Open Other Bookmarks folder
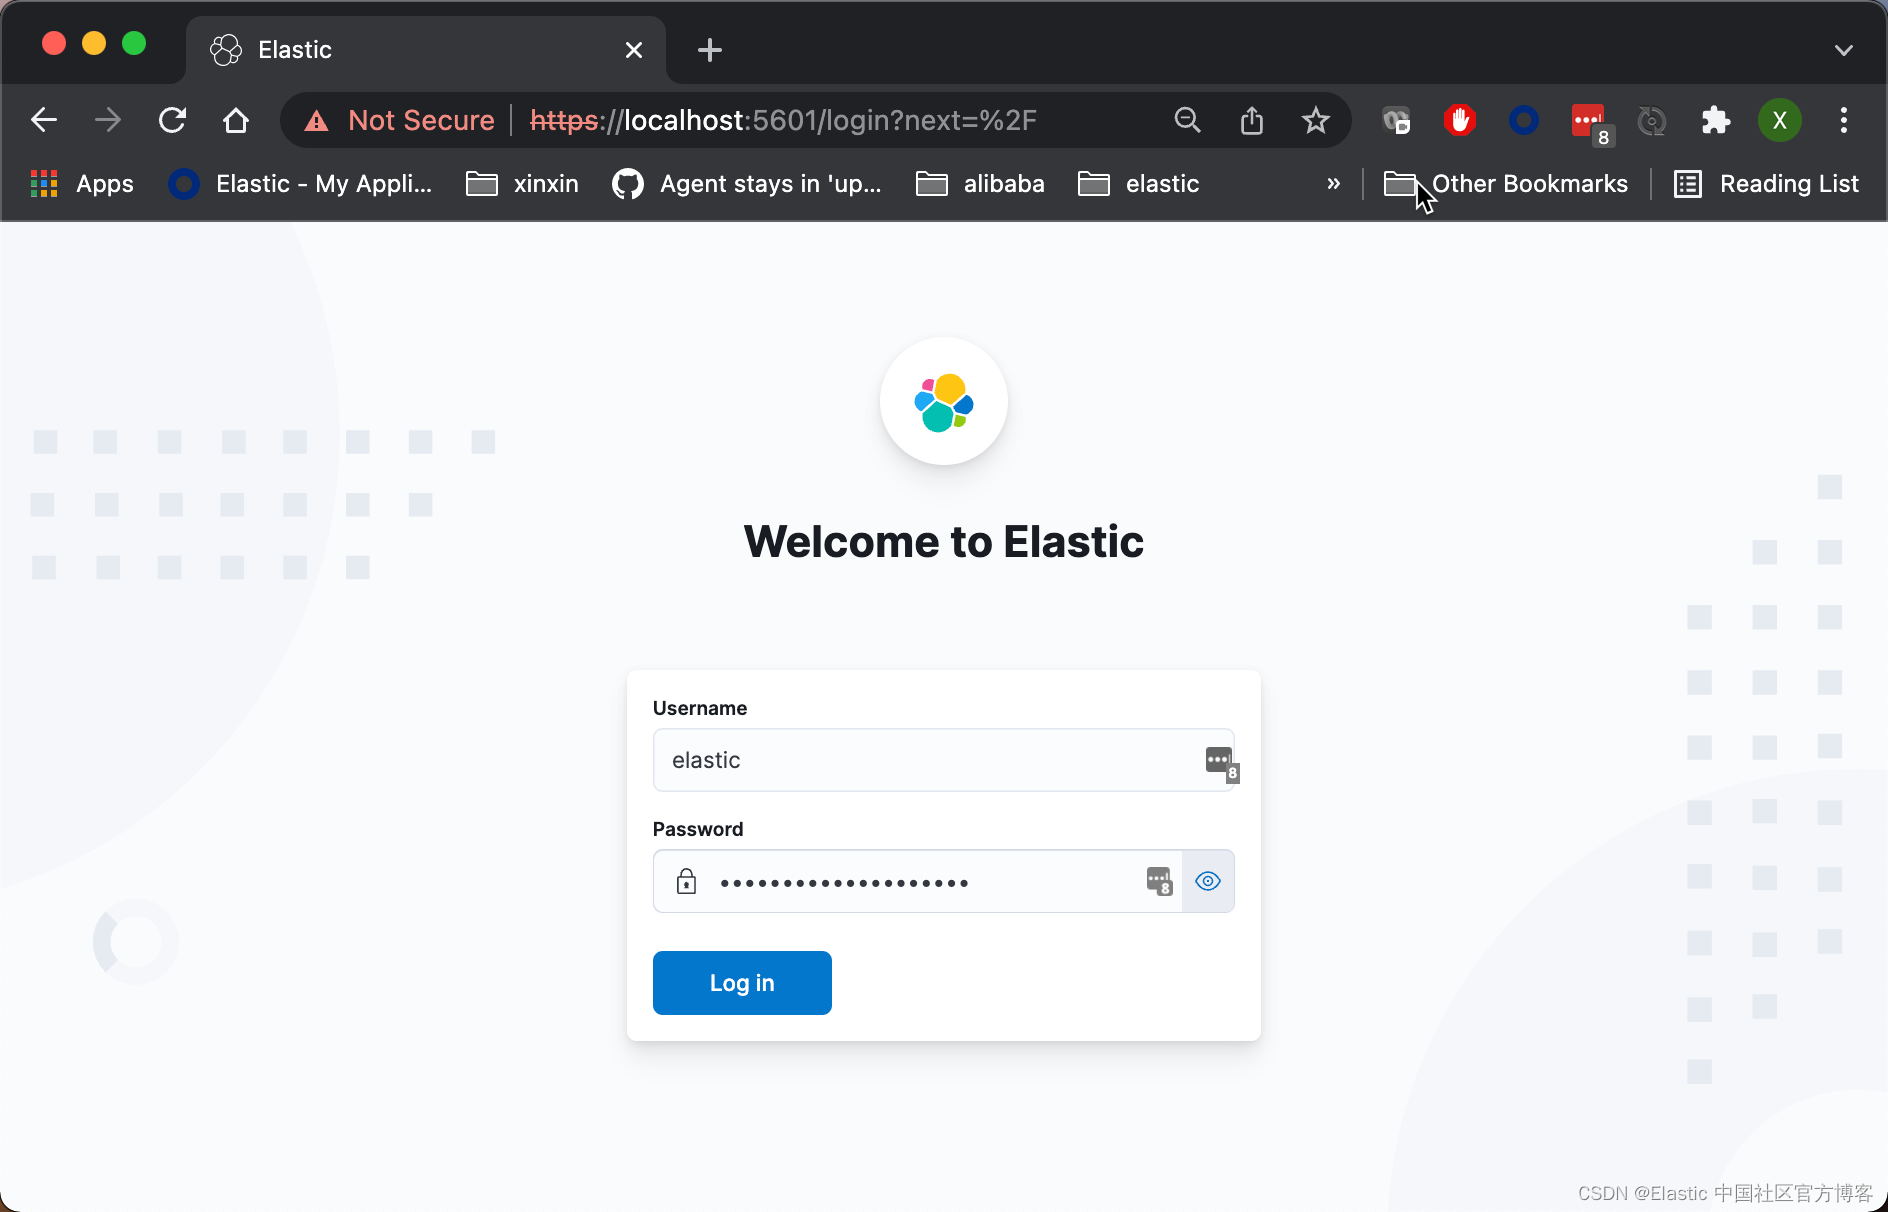 [1506, 184]
